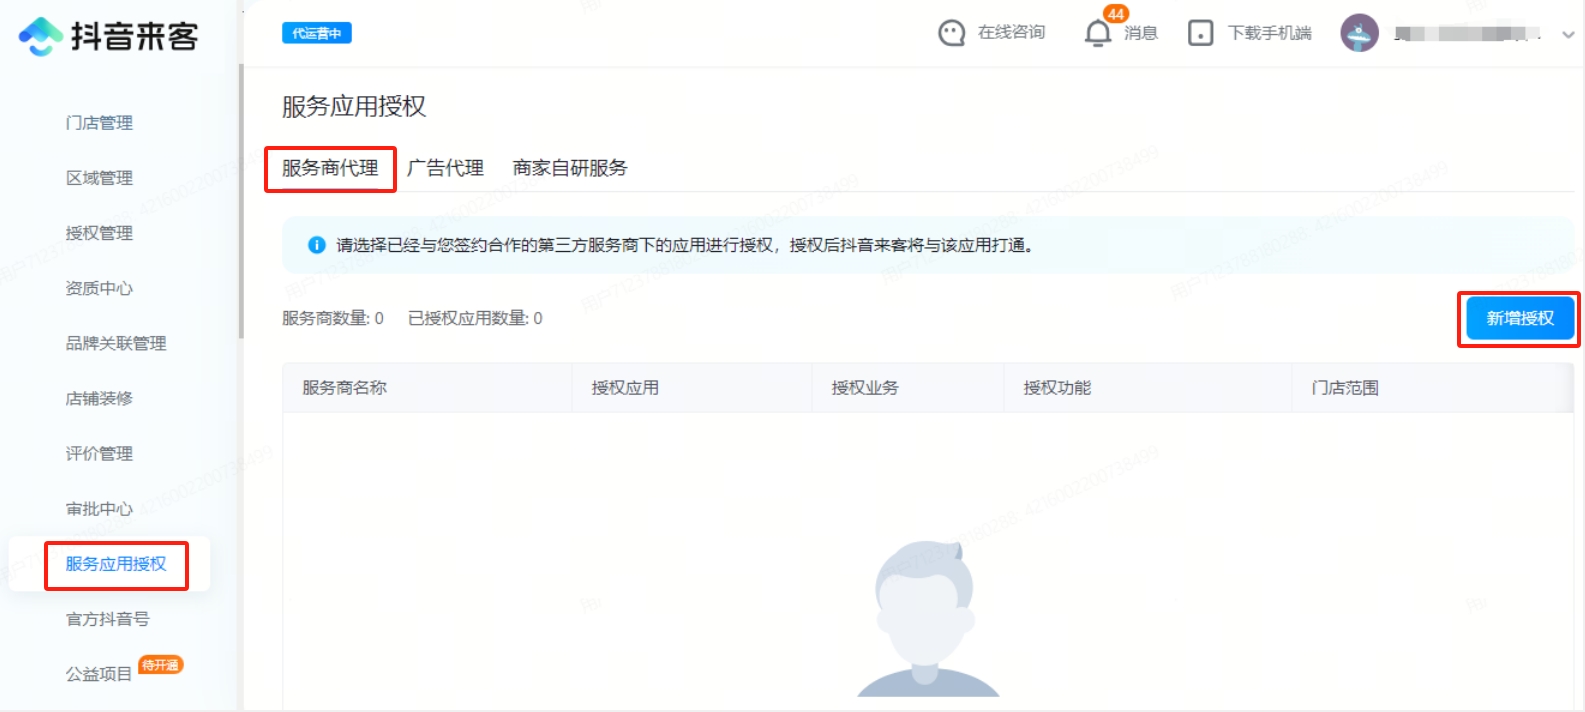Open the 商家自研服务 tab
1585x712 pixels.
570,168
